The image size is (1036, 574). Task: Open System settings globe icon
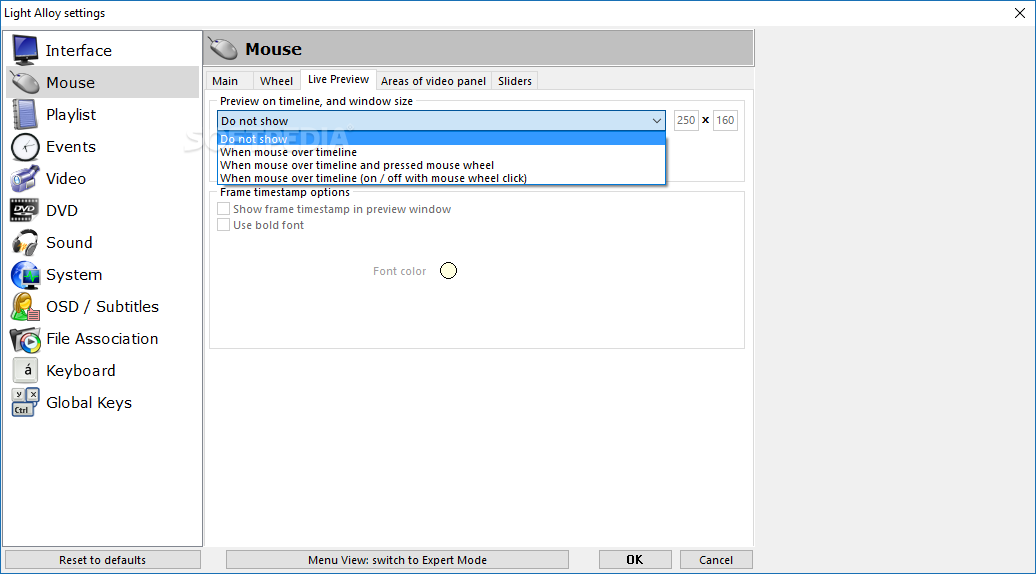click(x=25, y=275)
